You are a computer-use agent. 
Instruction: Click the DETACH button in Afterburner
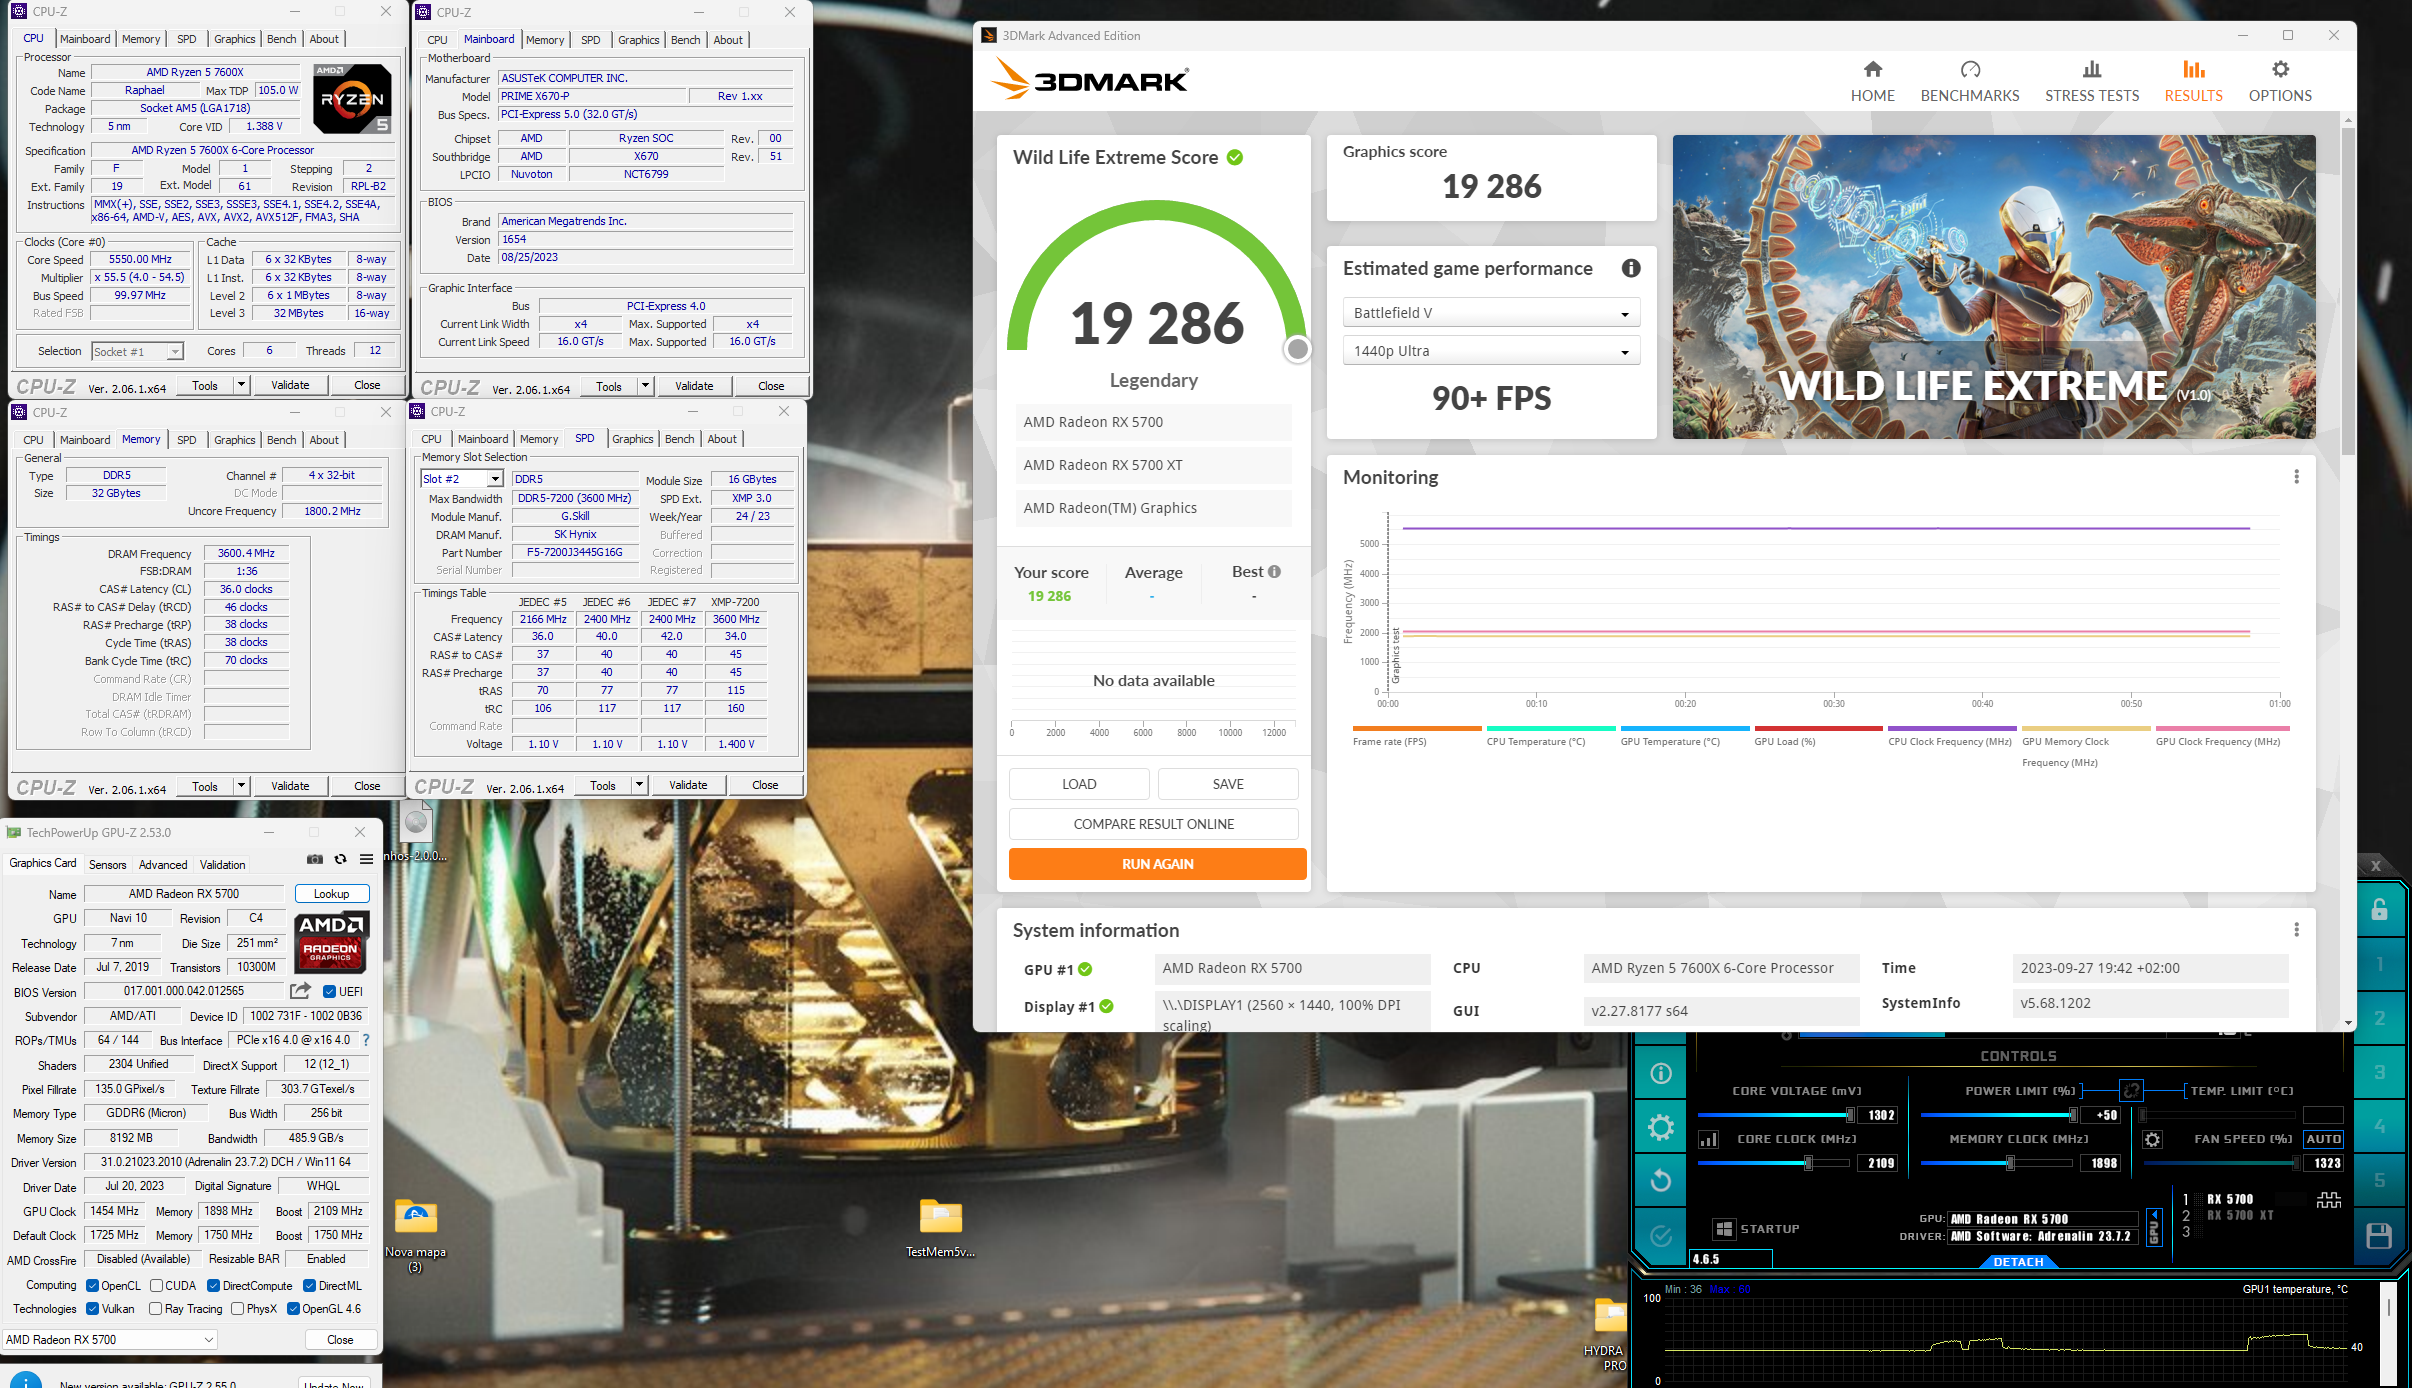[x=2018, y=1262]
